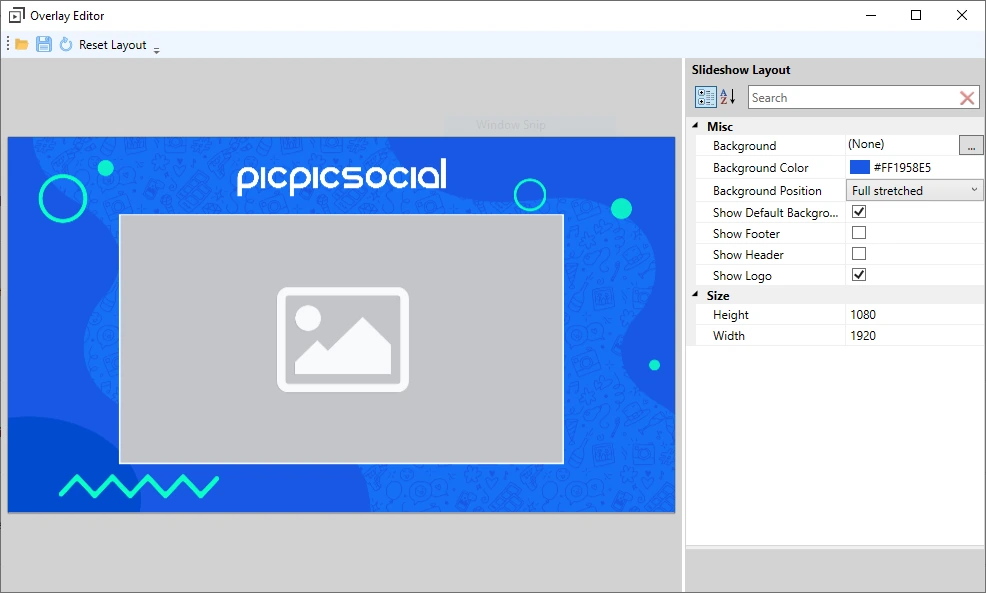Select the Background Color property label
The height and width of the screenshot is (593, 986).
(760, 168)
